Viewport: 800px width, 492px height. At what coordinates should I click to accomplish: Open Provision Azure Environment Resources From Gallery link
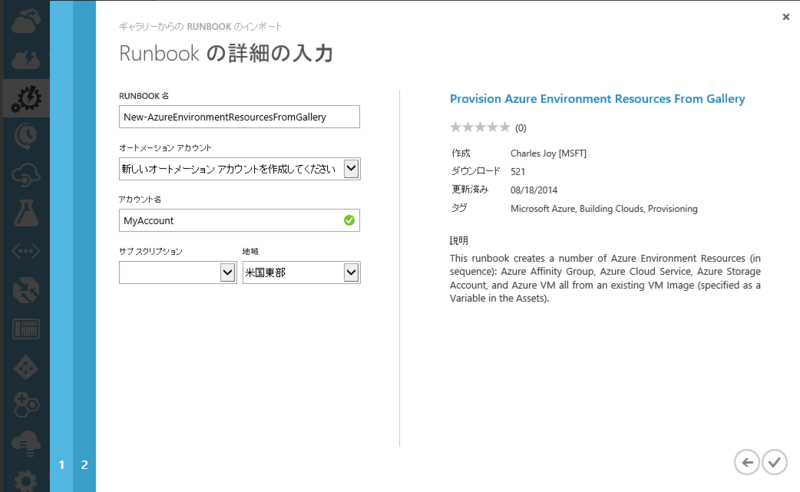(x=597, y=99)
